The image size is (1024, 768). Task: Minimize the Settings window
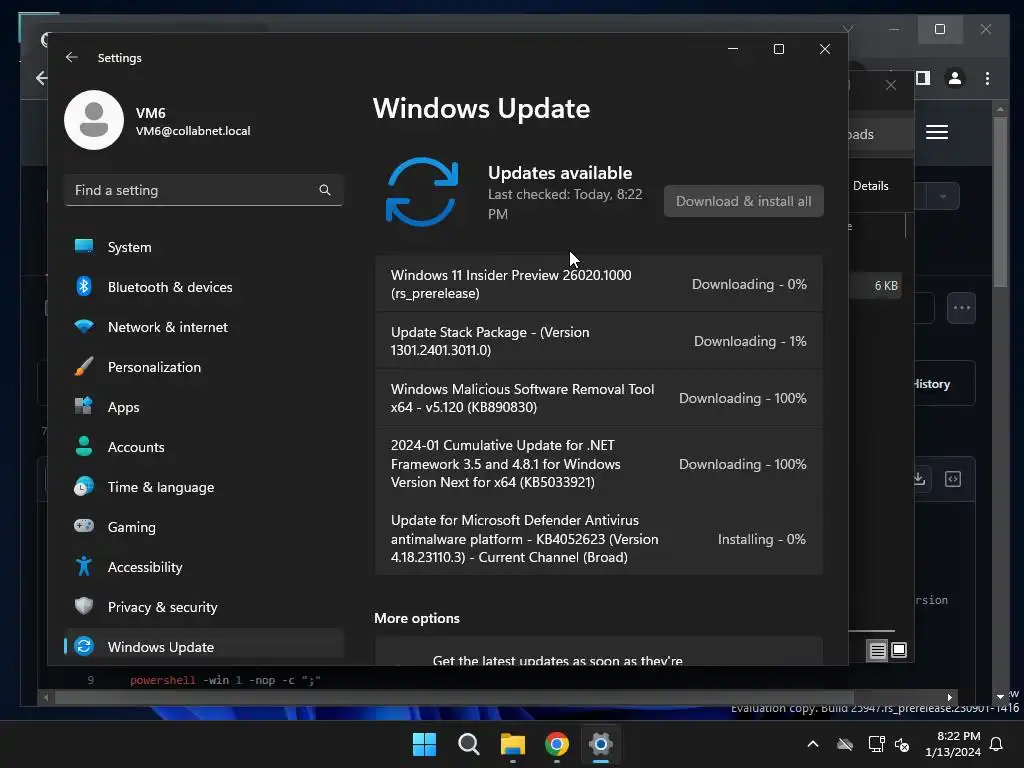click(733, 49)
